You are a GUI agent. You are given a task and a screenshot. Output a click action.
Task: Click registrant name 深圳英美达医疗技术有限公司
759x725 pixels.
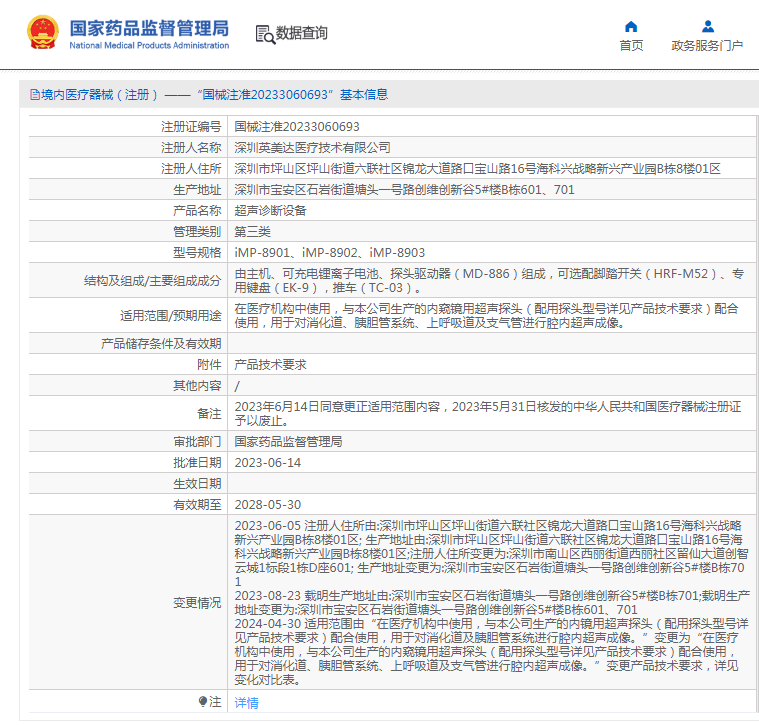pos(312,148)
